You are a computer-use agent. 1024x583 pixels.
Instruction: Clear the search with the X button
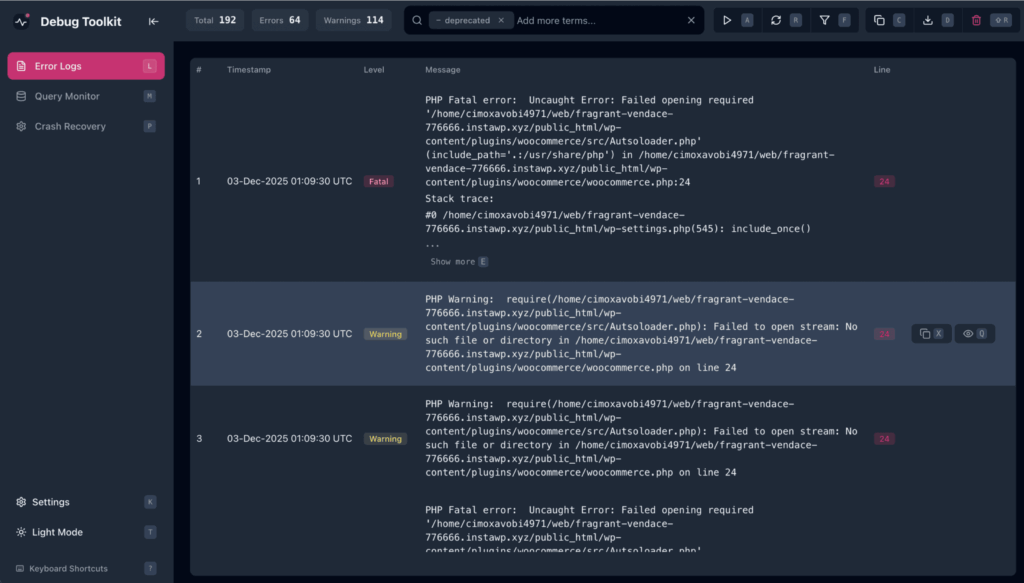690,19
